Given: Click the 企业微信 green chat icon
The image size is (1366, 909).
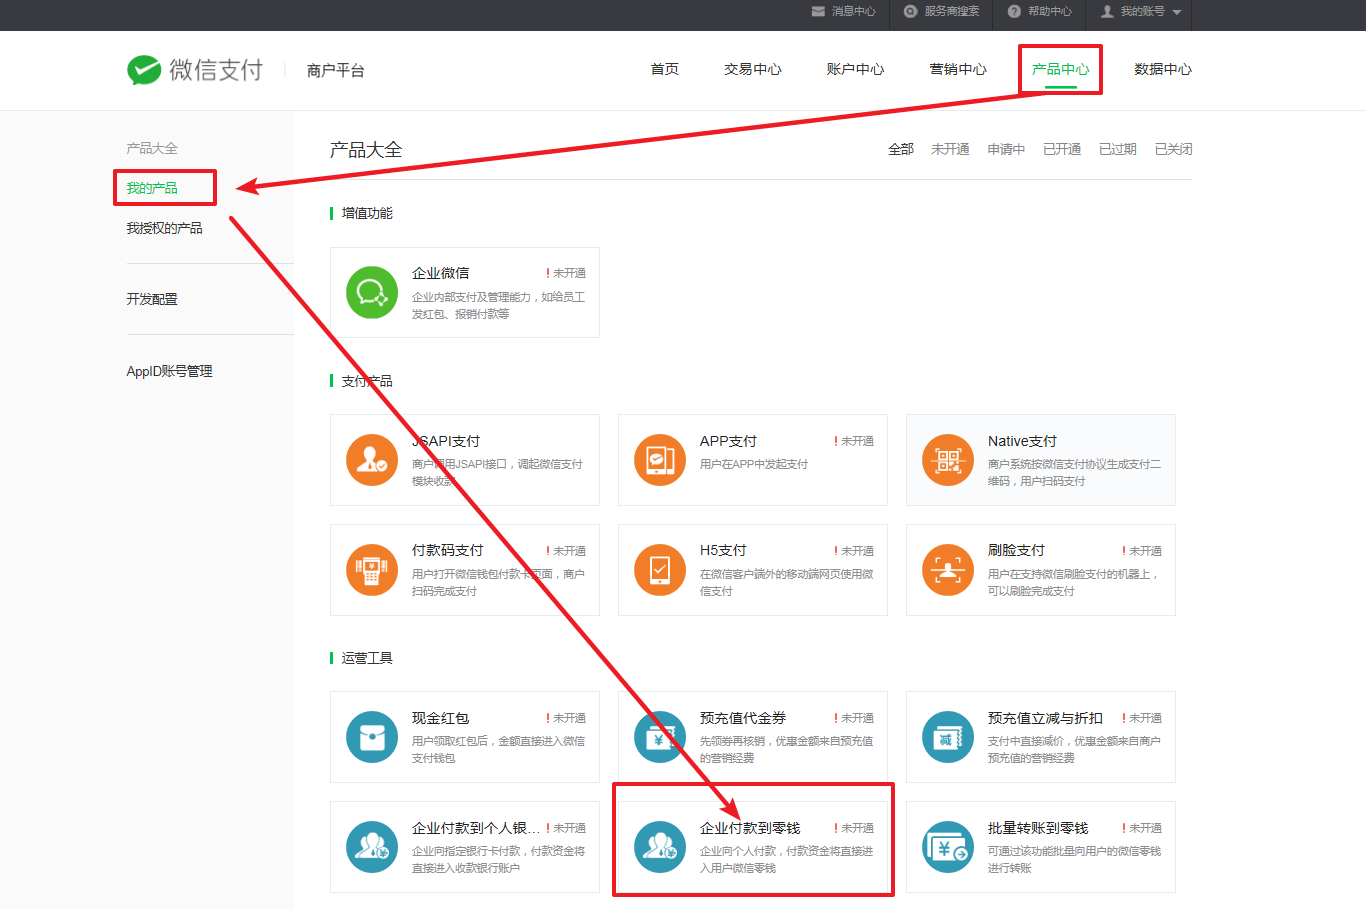Looking at the screenshot, I should (x=372, y=292).
